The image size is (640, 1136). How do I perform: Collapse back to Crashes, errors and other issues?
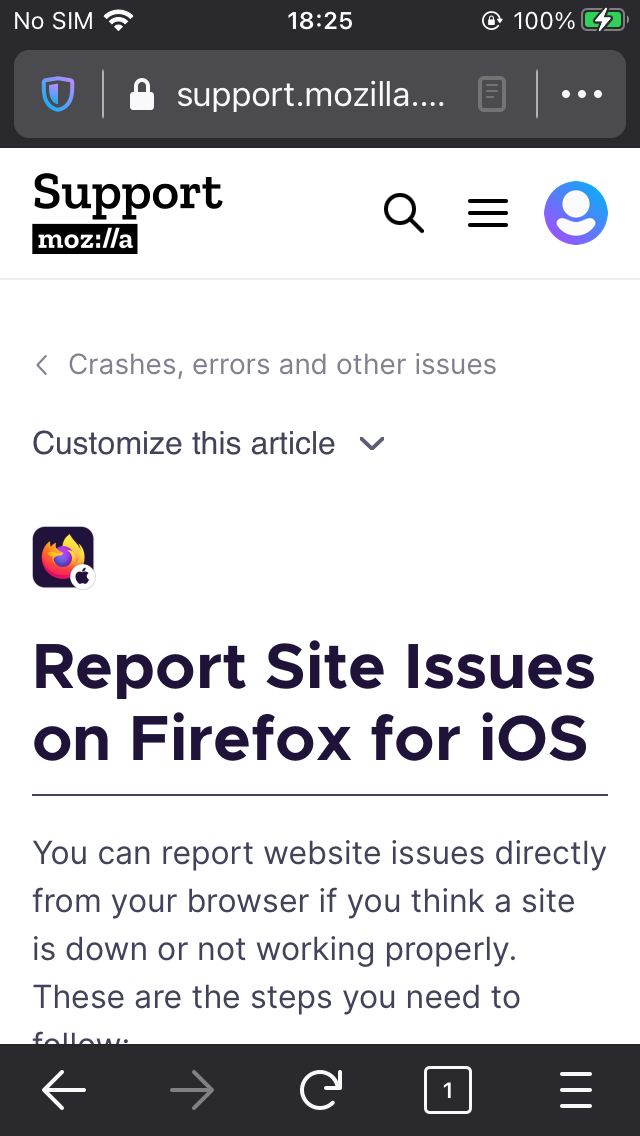coord(280,364)
